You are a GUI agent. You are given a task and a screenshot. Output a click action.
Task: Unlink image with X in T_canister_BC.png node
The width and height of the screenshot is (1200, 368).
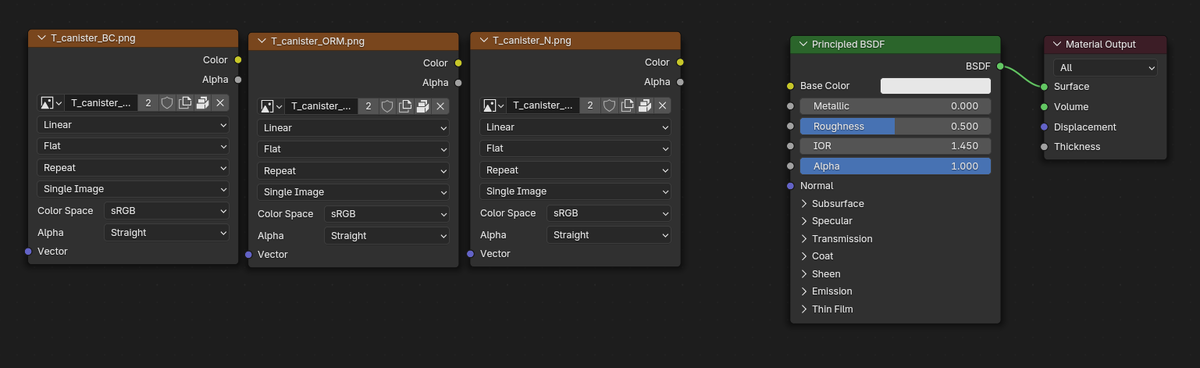pos(220,102)
